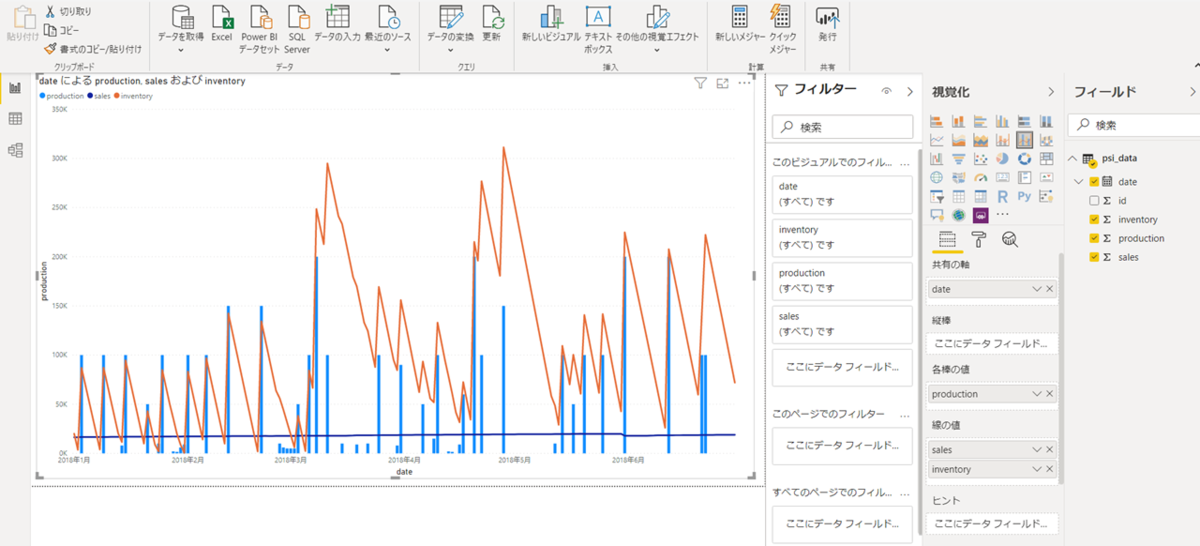Switch to the Fields well tab

click(948, 239)
